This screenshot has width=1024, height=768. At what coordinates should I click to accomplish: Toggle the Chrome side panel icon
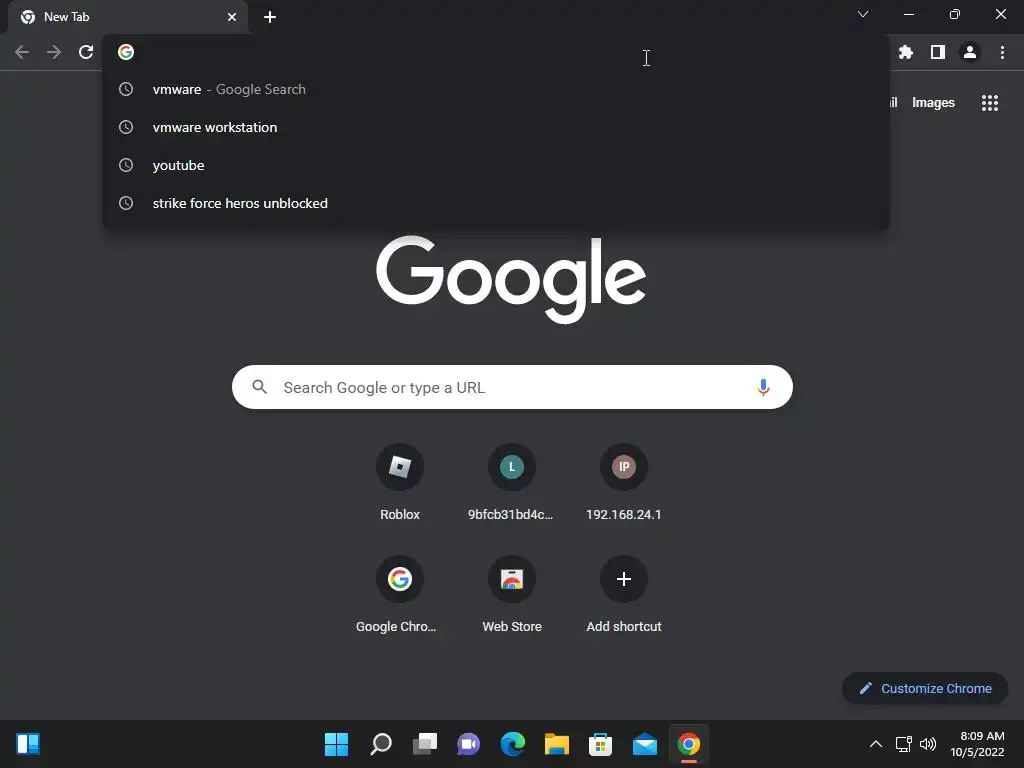point(937,52)
